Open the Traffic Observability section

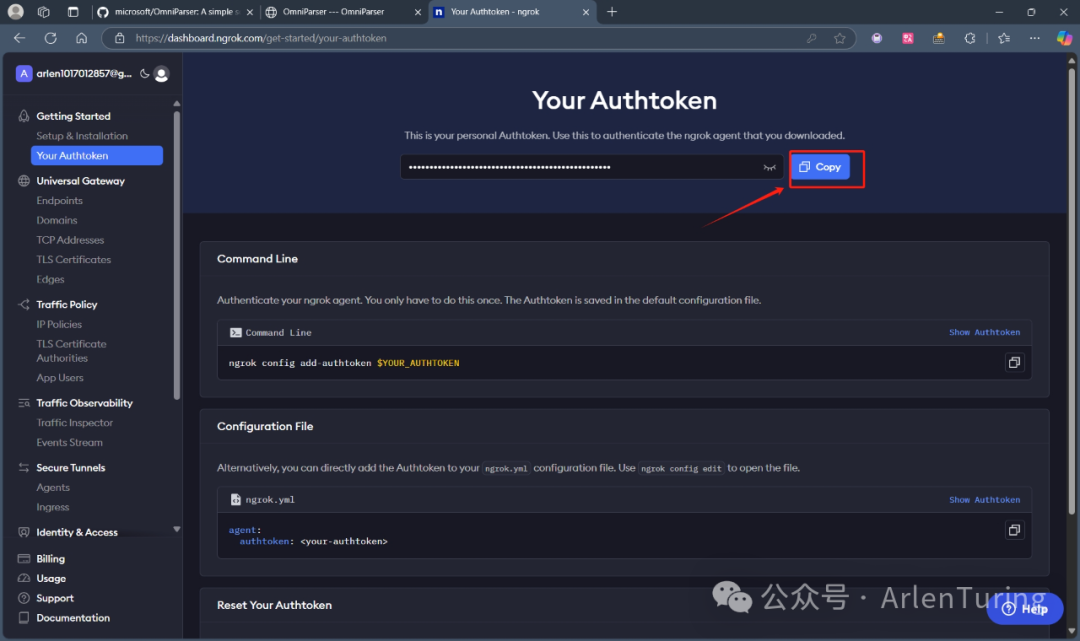85,403
